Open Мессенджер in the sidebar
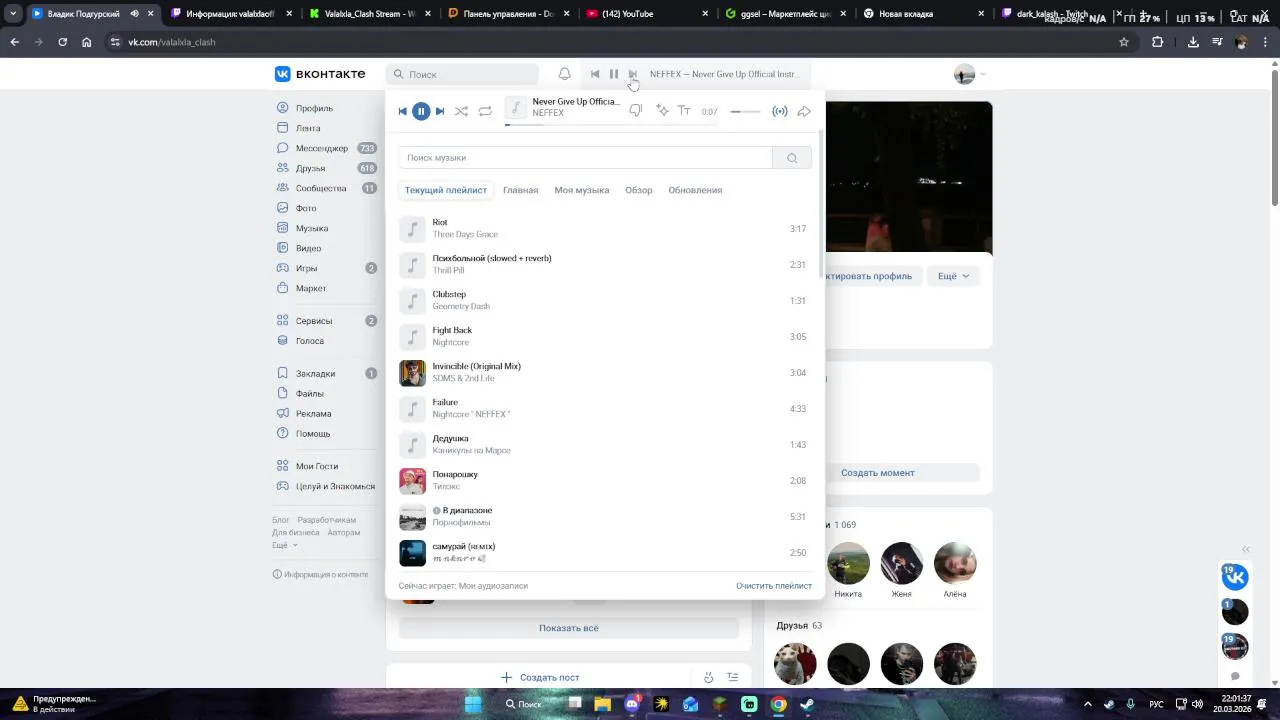The width and height of the screenshot is (1280, 720). [322, 148]
